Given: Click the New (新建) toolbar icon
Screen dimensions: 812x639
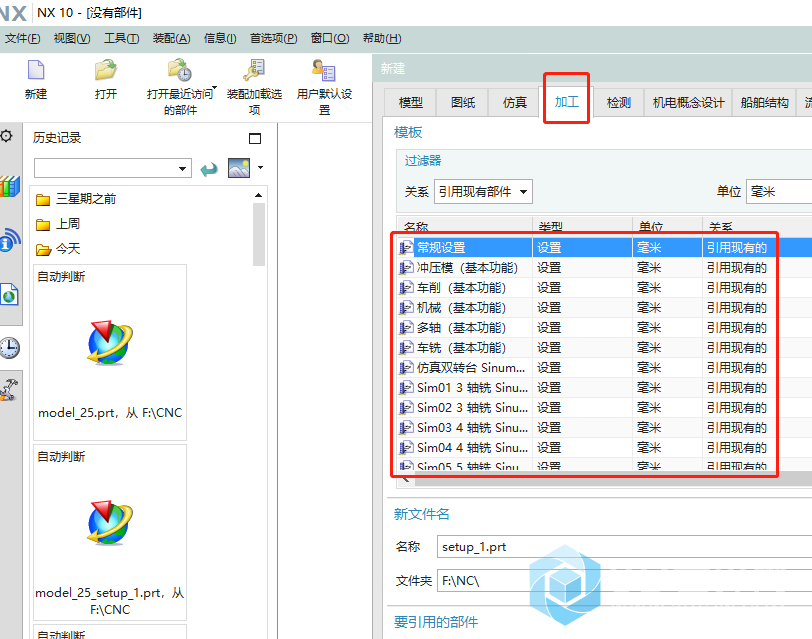Looking at the screenshot, I should click(x=36, y=70).
